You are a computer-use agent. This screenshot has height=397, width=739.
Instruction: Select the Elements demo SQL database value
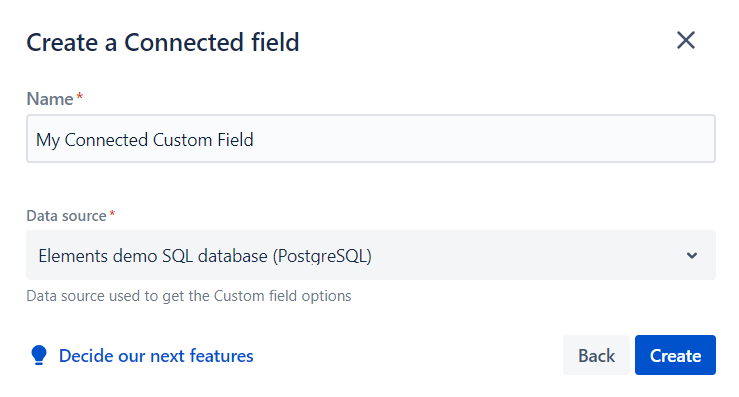(x=205, y=256)
